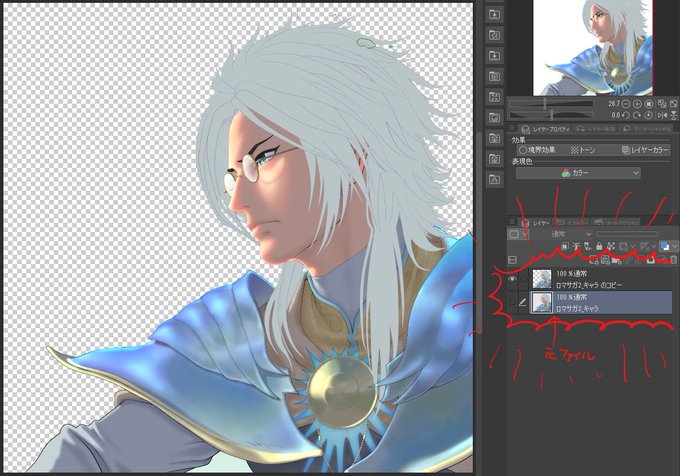Toggle the トーン effect
The height and width of the screenshot is (476, 680).
(582, 150)
